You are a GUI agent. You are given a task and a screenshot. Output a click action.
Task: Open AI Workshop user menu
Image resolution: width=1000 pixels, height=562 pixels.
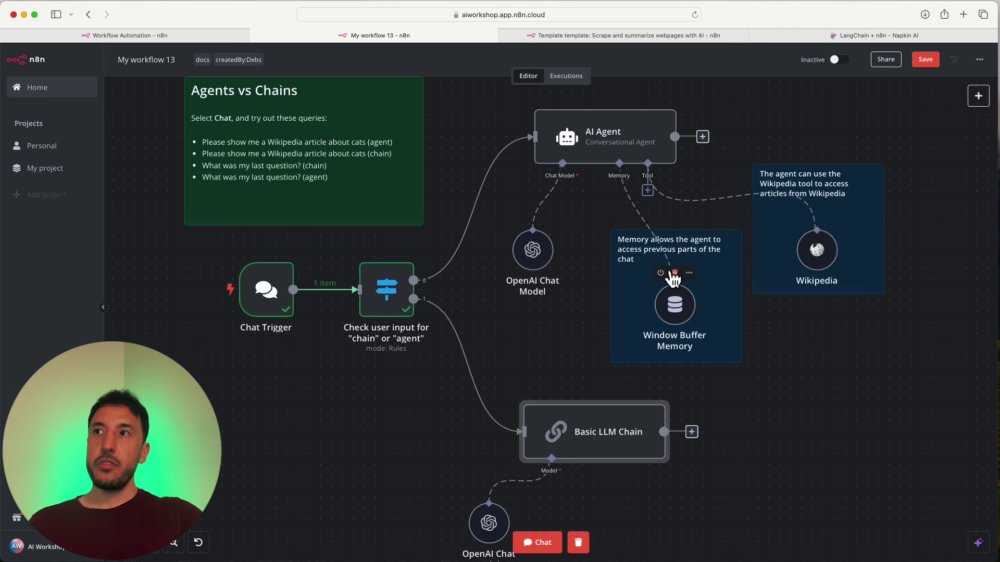(37, 546)
